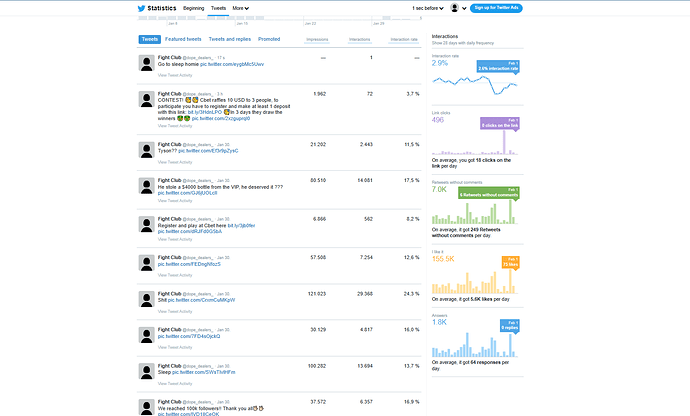Click the 496 link clicks total
The width and height of the screenshot is (690, 416).
(x=438, y=120)
